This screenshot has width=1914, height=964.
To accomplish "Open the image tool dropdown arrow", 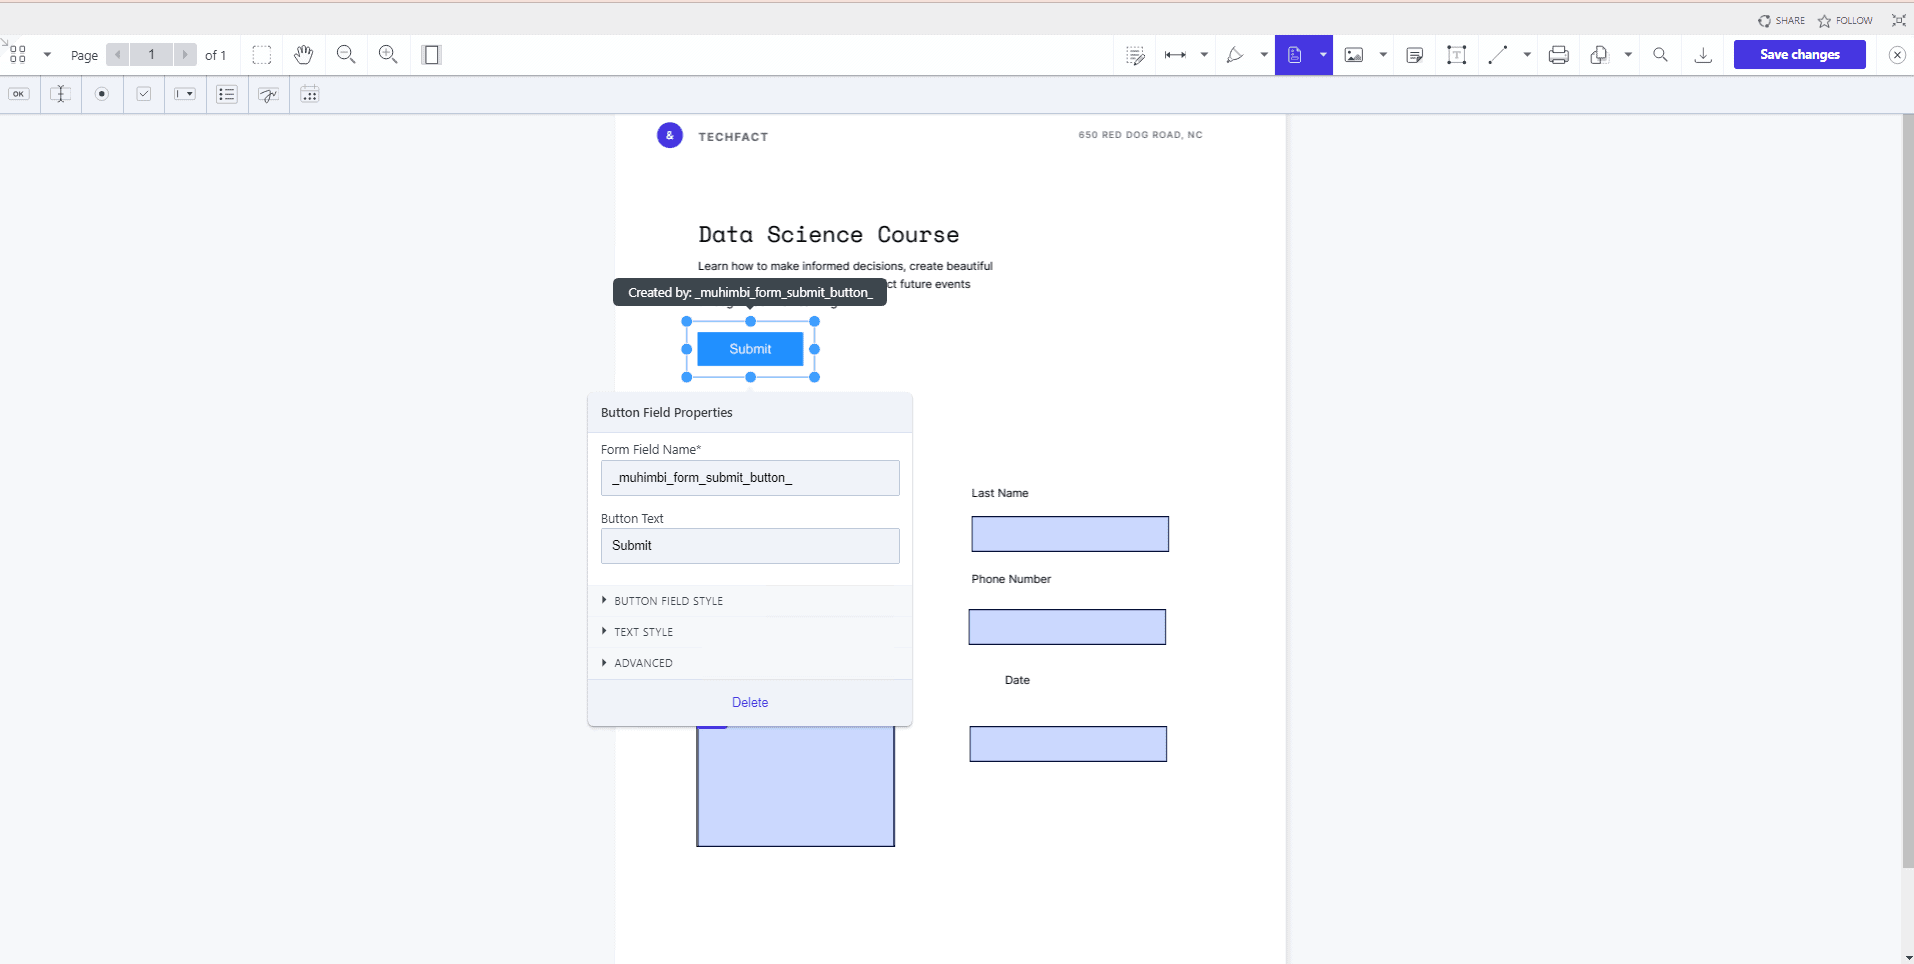I will tap(1383, 55).
